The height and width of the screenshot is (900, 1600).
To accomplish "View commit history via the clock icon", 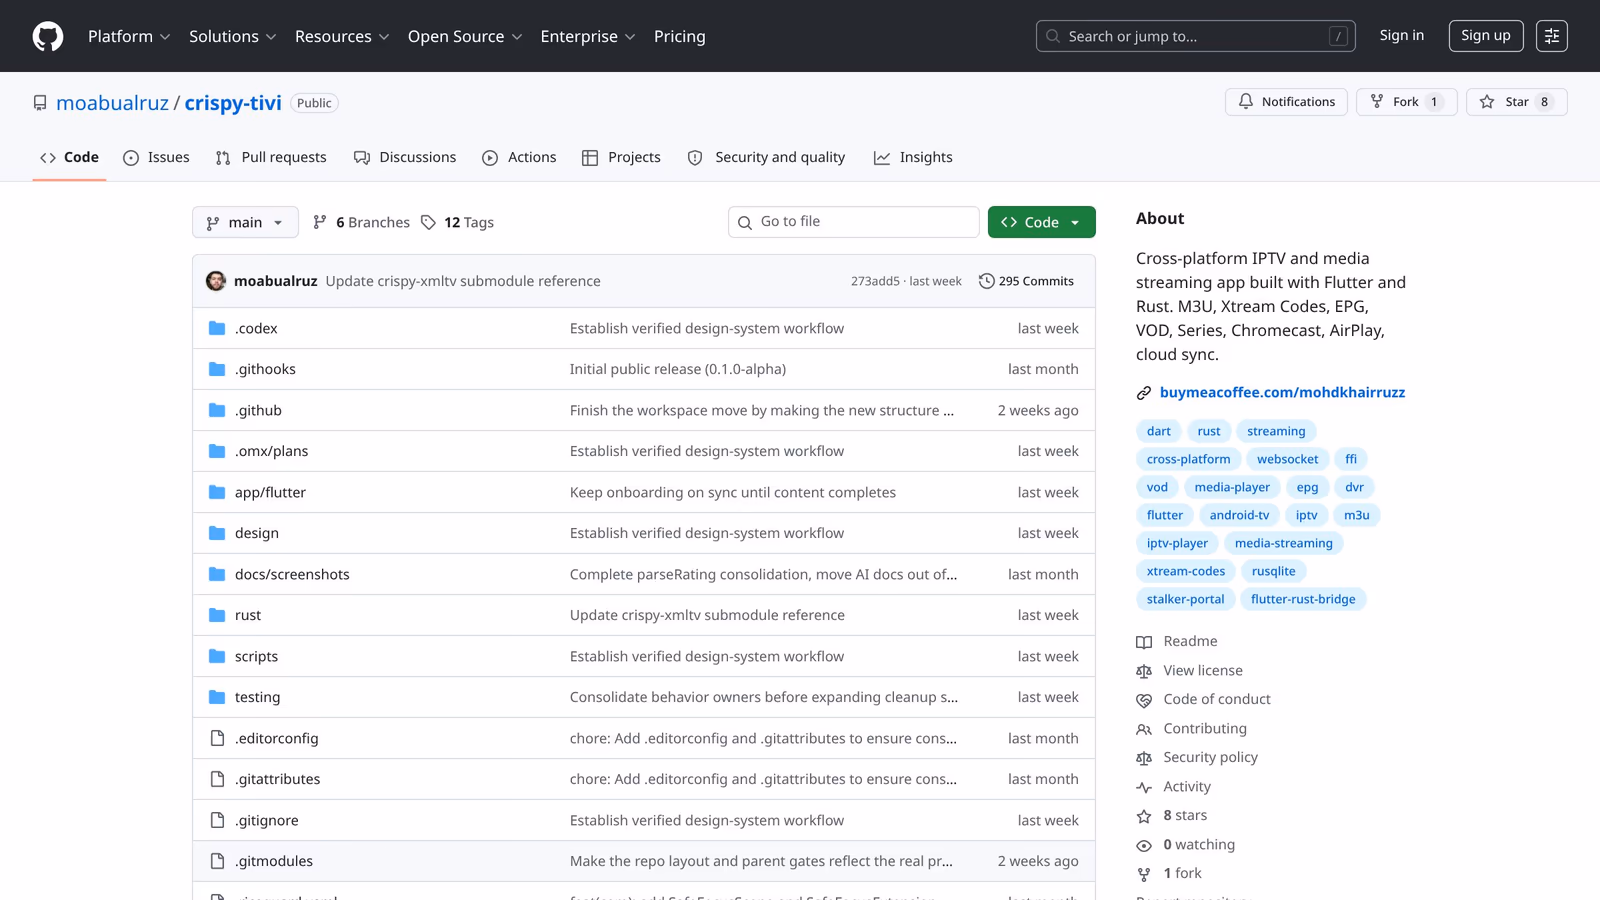I will (x=987, y=281).
